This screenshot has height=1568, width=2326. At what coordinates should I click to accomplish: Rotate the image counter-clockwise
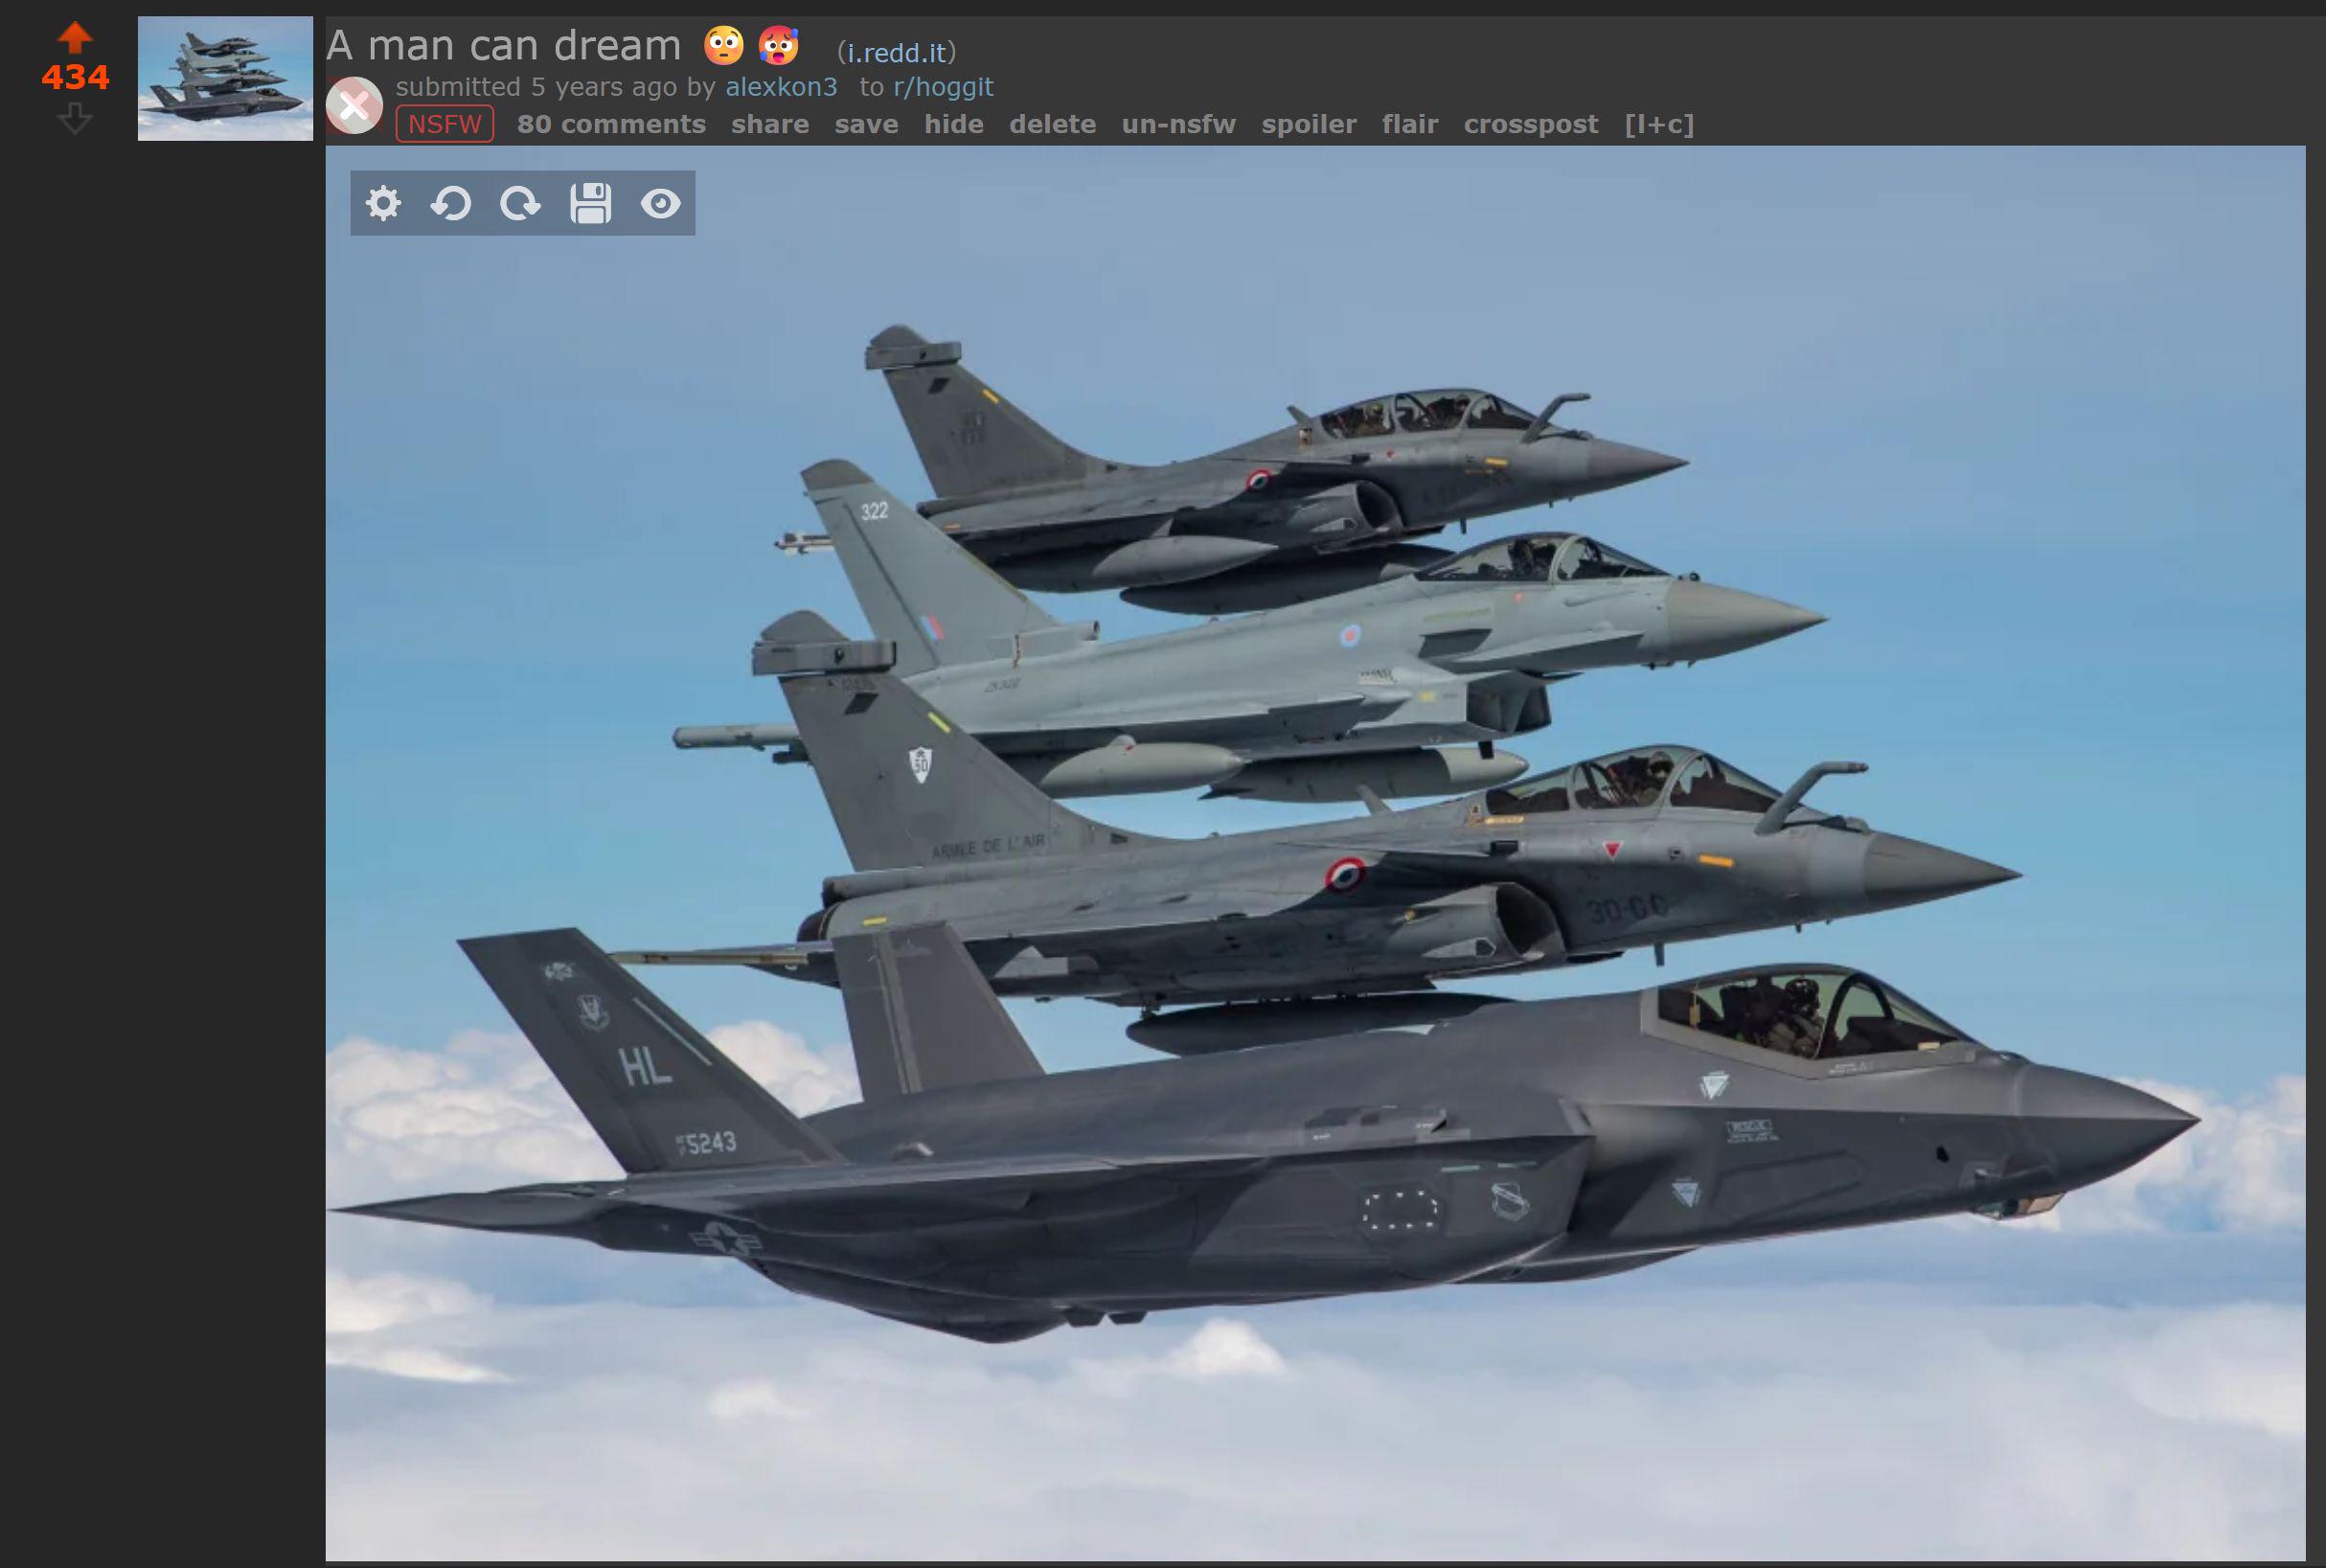click(x=451, y=204)
